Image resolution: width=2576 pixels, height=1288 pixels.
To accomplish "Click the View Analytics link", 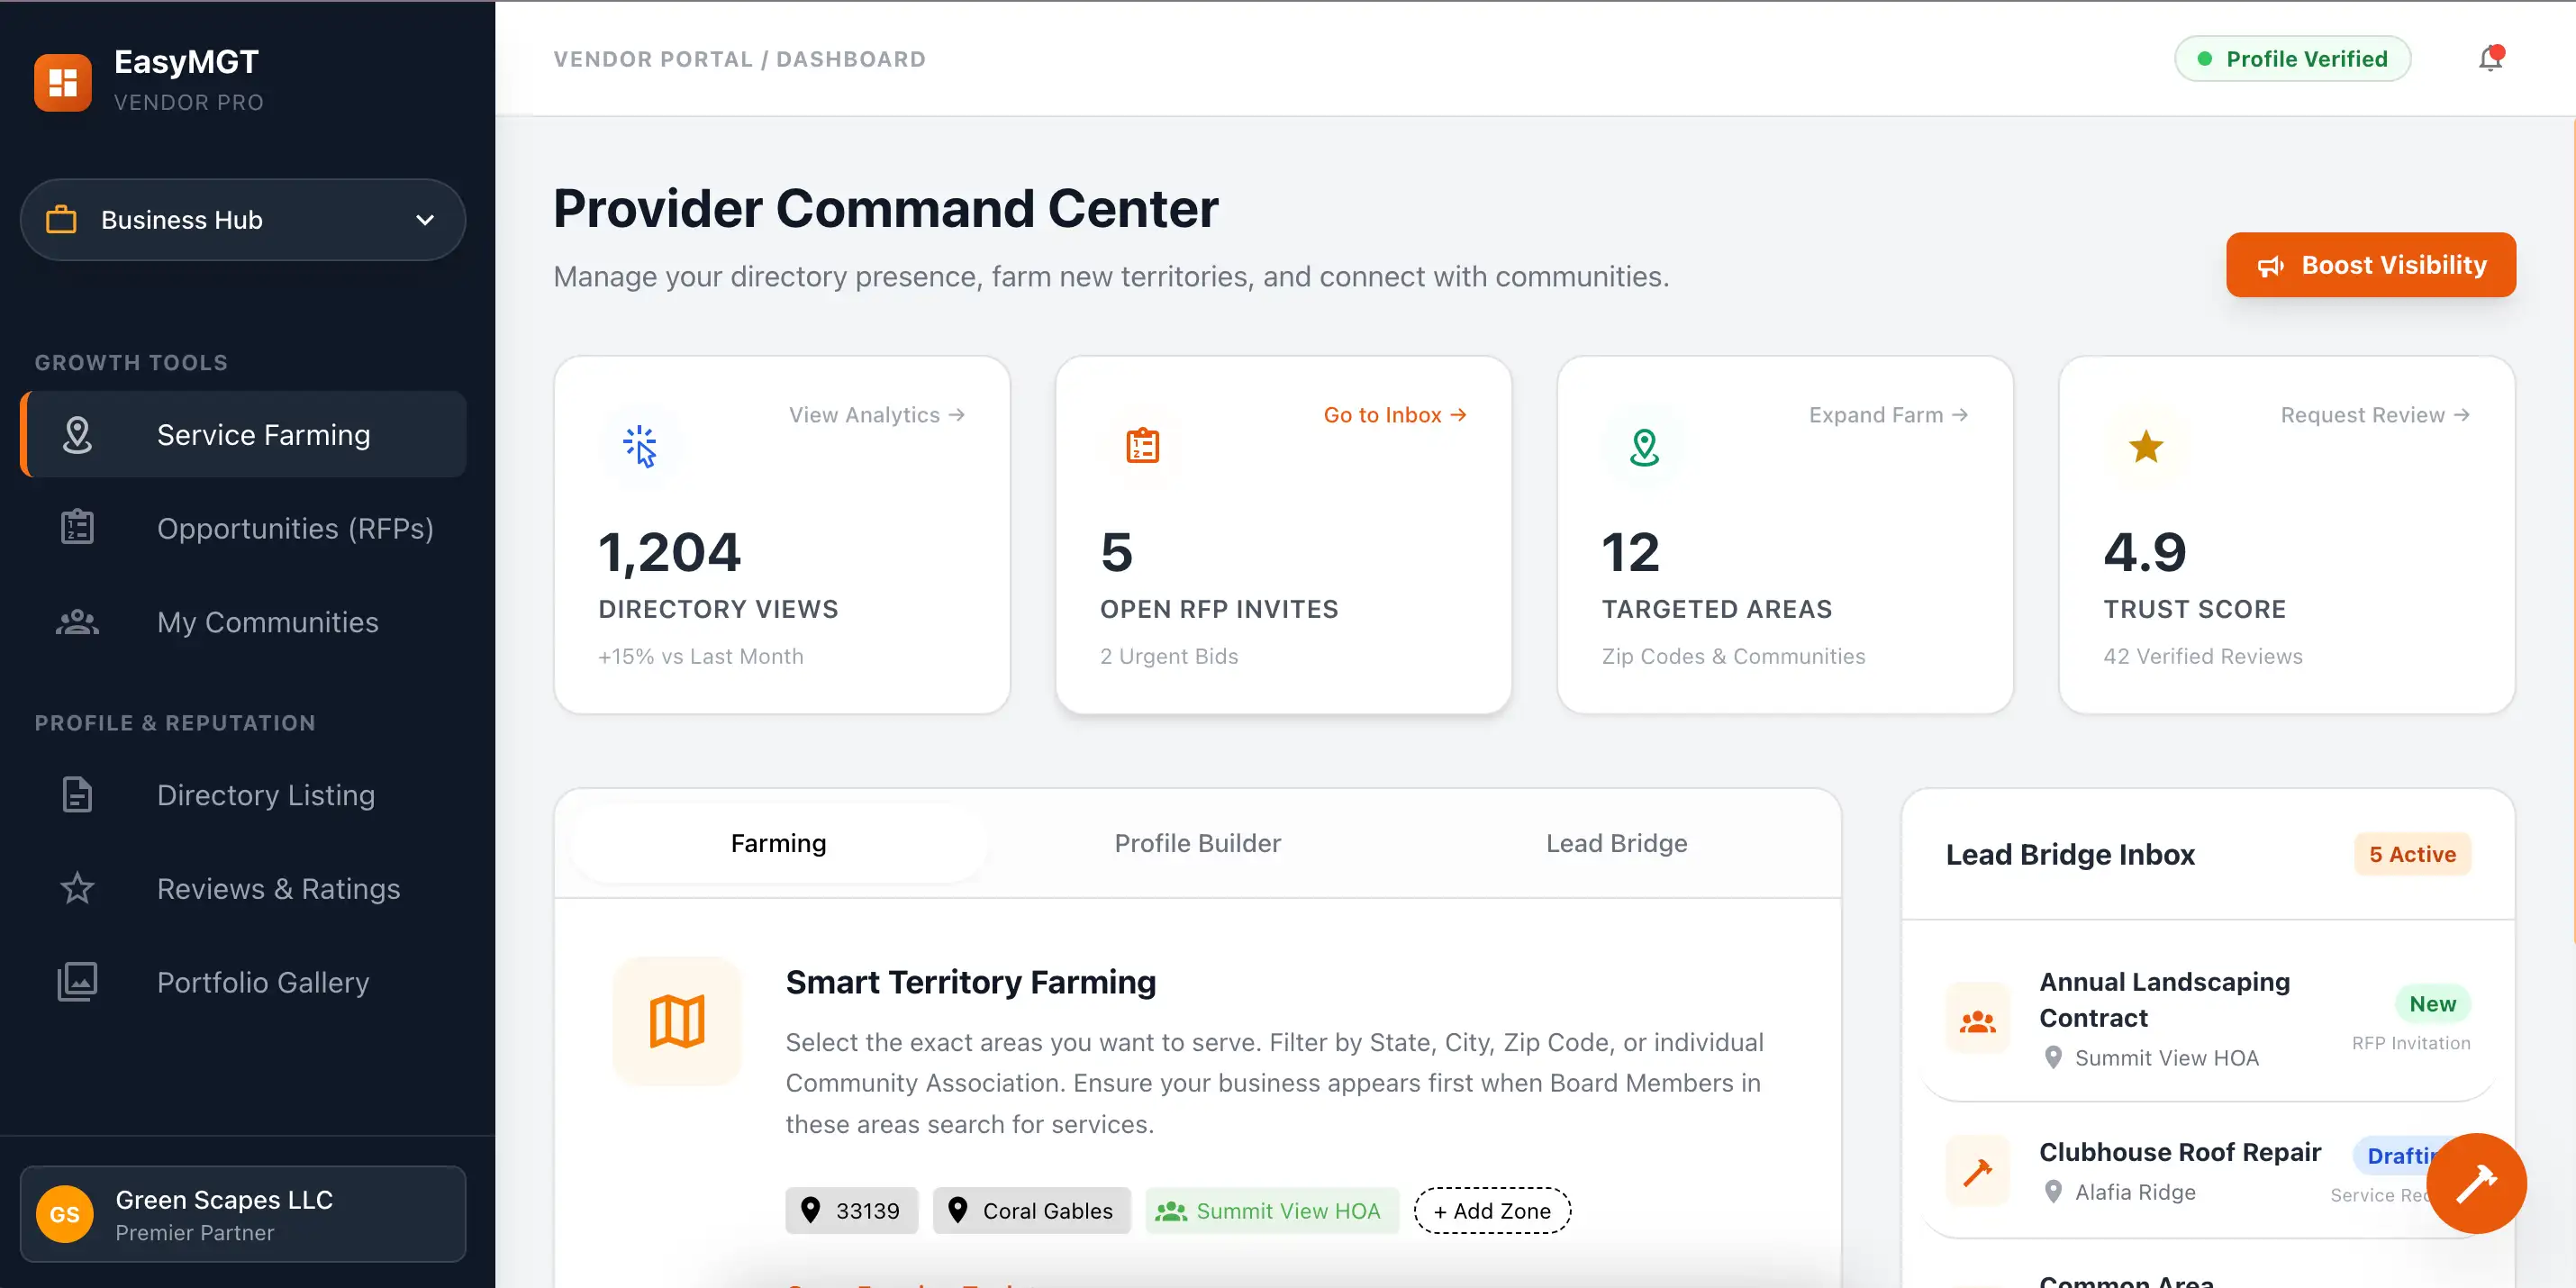I will tap(876, 415).
